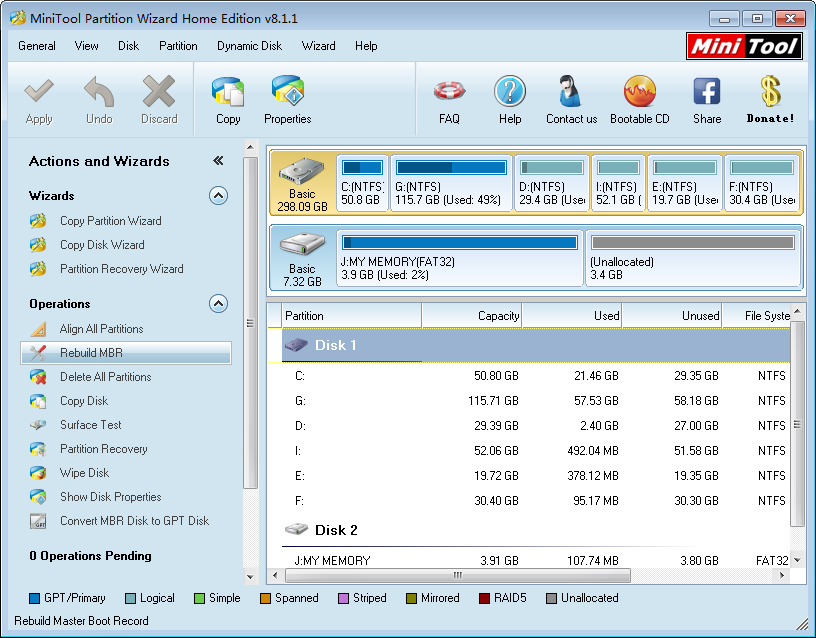Image resolution: width=816 pixels, height=638 pixels.
Task: Select Wipe Disk operation
Action: (x=84, y=473)
